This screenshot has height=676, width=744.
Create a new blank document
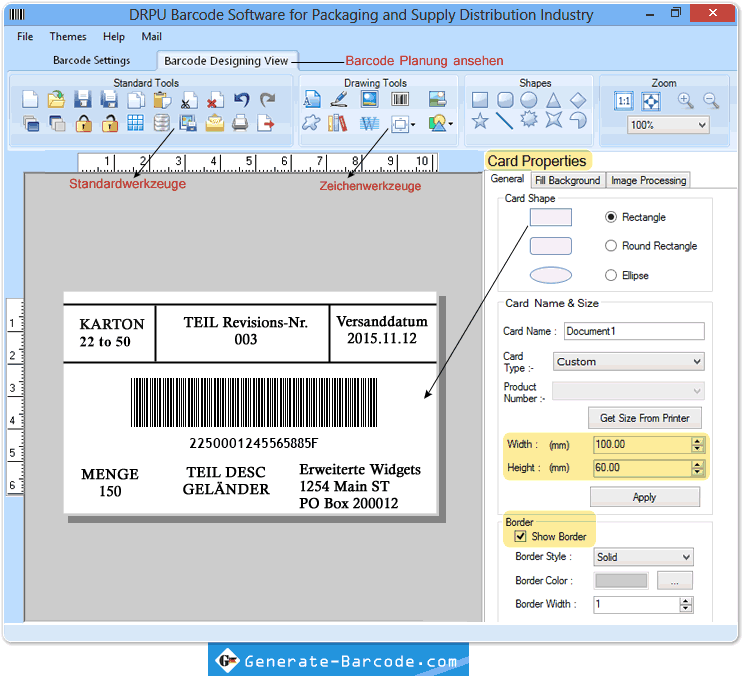tap(30, 100)
